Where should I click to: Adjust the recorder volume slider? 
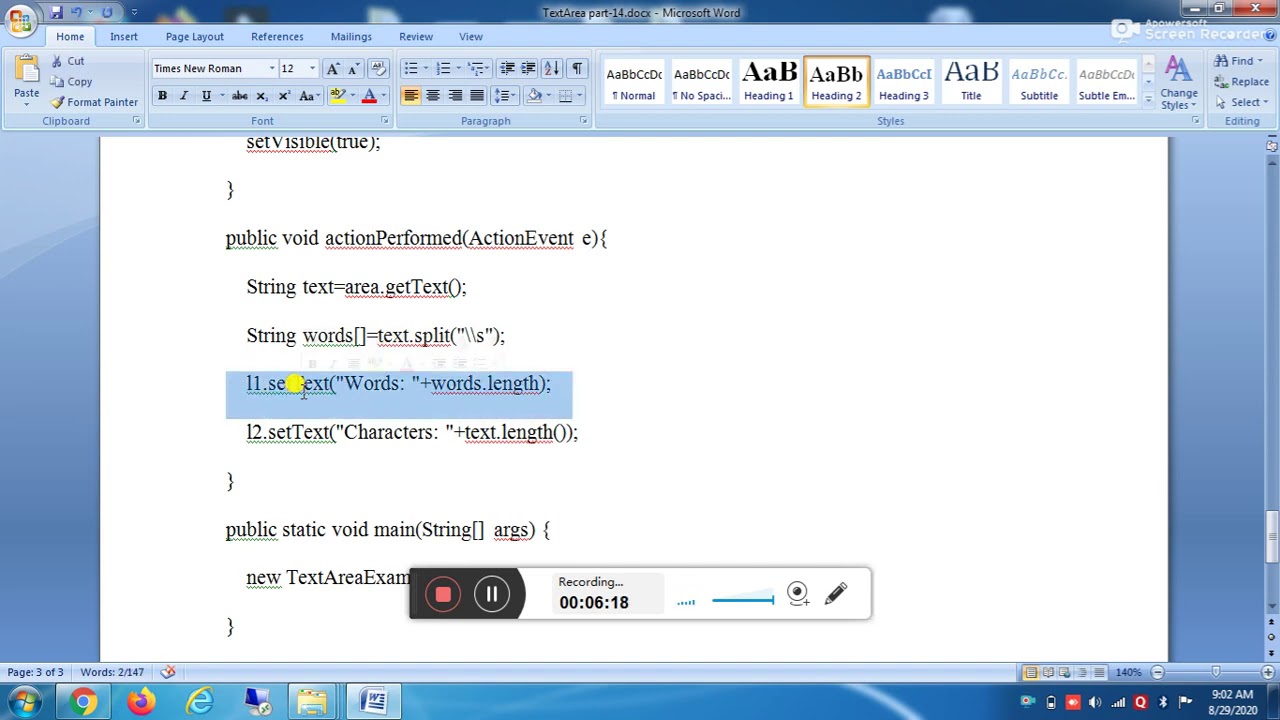click(x=743, y=600)
